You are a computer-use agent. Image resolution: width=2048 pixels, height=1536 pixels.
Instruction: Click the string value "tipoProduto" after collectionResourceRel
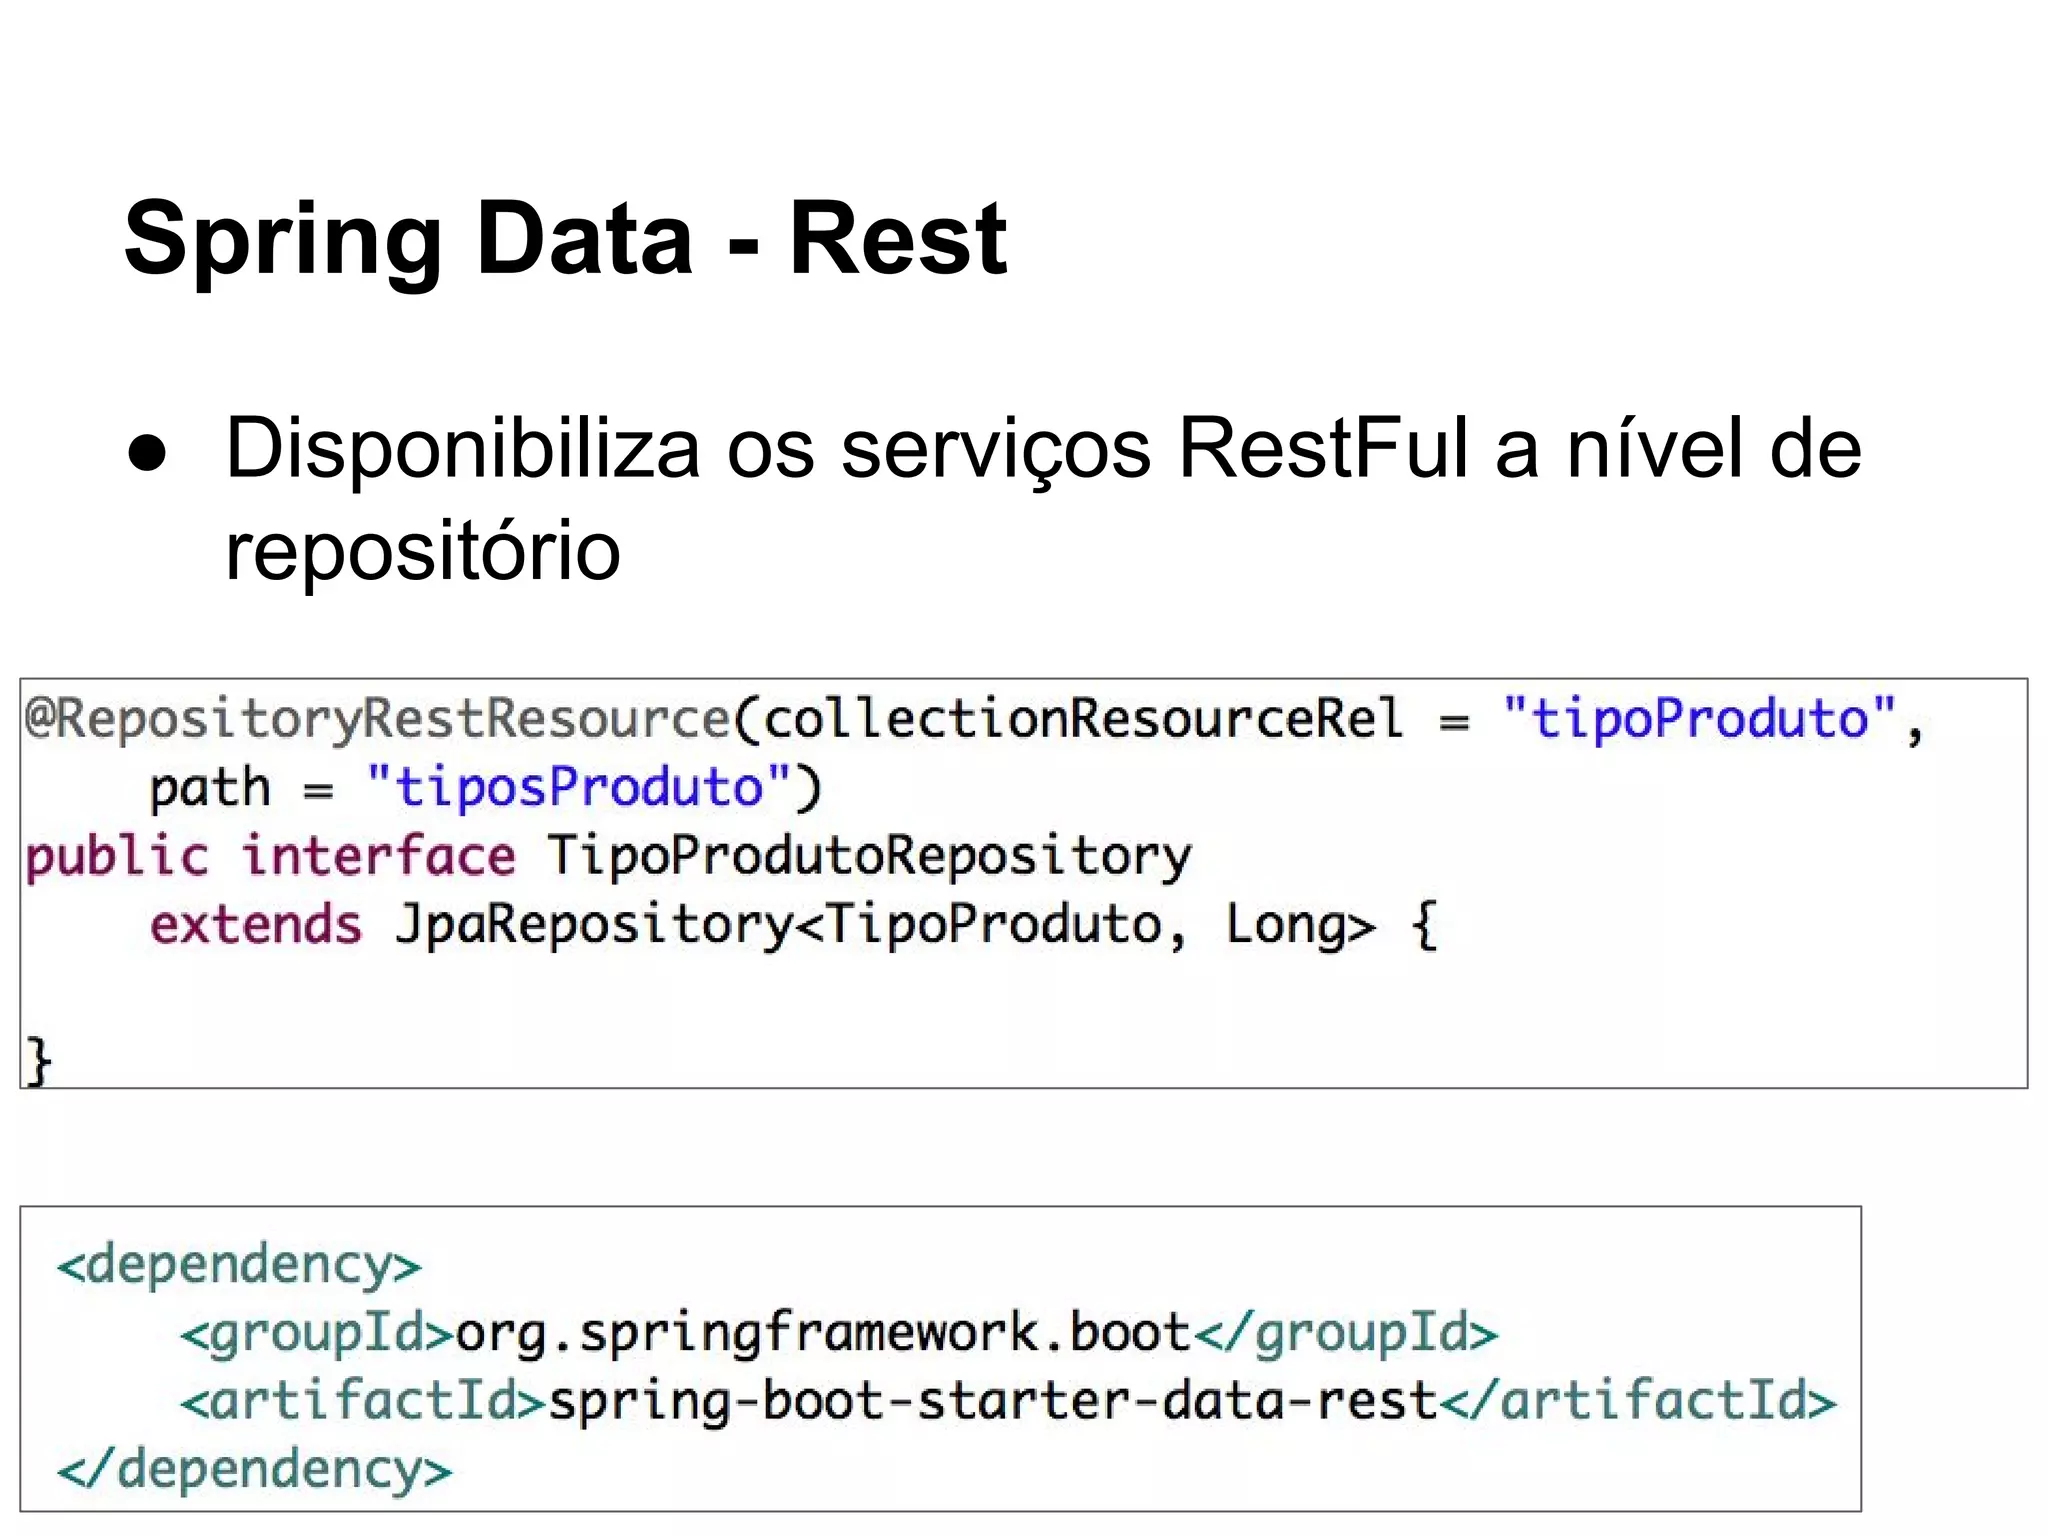(1699, 718)
